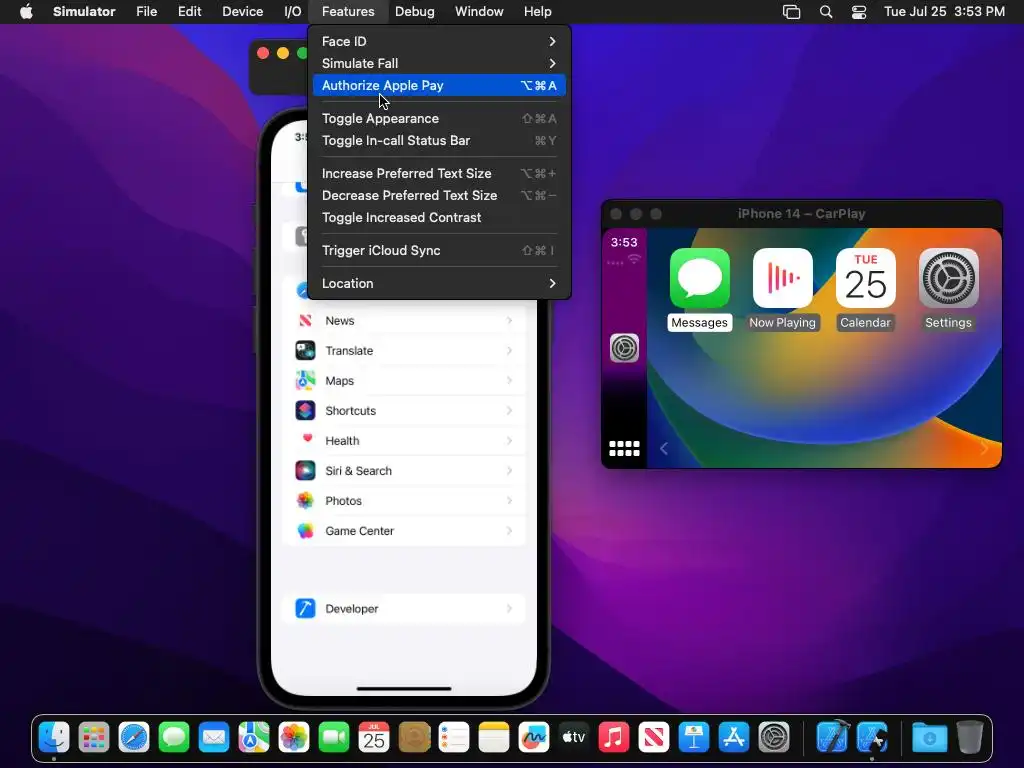Viewport: 1024px width, 768px height.
Task: Expand the Face ID submenu
Action: (439, 41)
